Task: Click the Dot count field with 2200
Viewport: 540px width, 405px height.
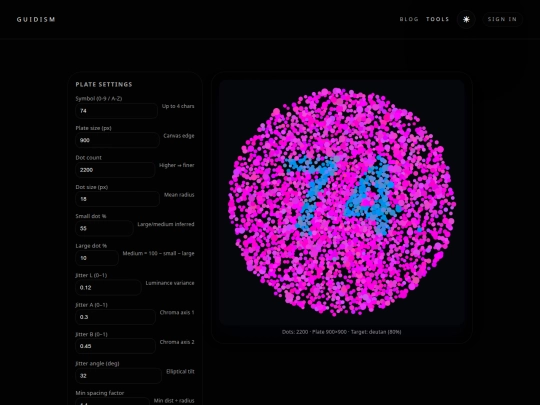Action: coord(115,170)
